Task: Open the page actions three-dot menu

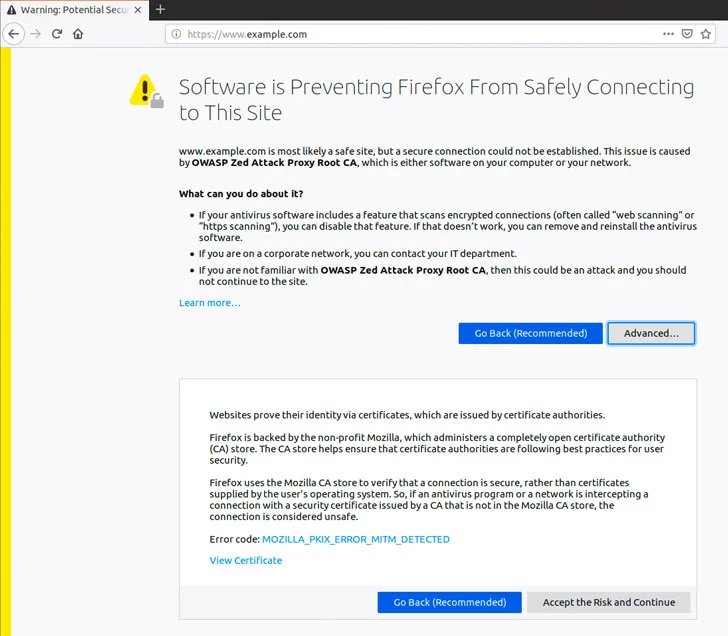Action: (x=668, y=34)
